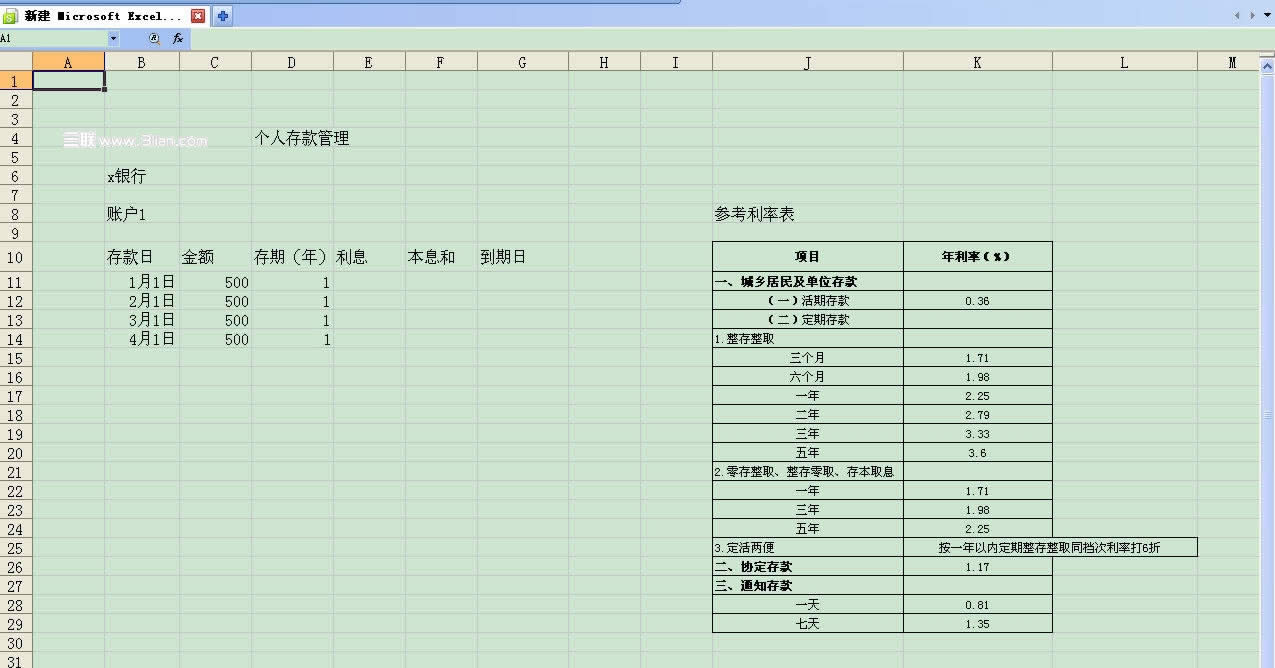This screenshot has width=1275, height=668.
Task: Select column D header
Action: (x=292, y=62)
